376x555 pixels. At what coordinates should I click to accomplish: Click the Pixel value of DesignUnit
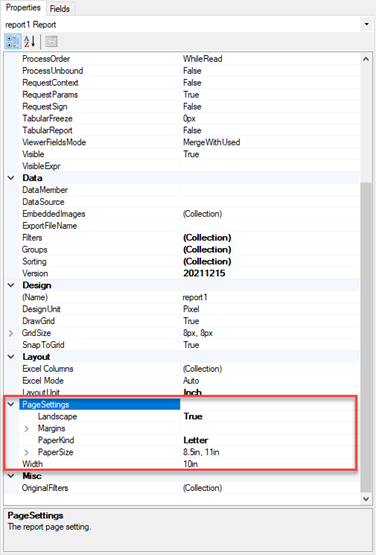click(x=191, y=309)
